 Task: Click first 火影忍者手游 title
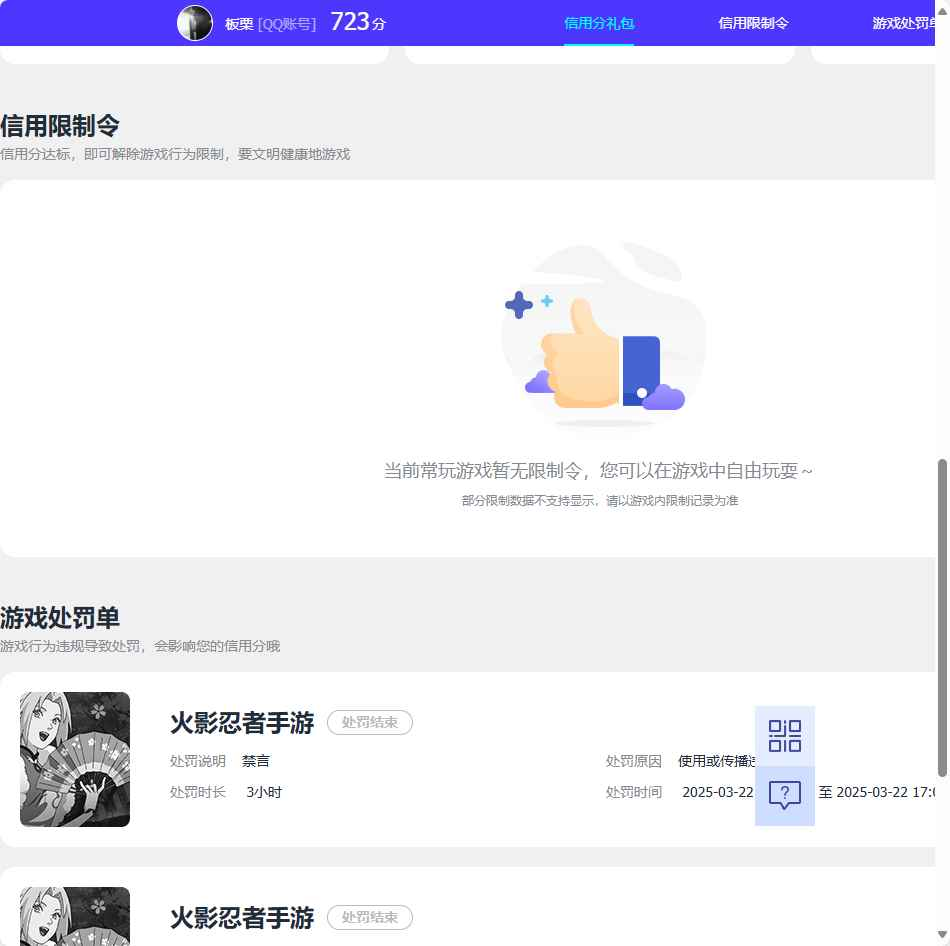242,722
